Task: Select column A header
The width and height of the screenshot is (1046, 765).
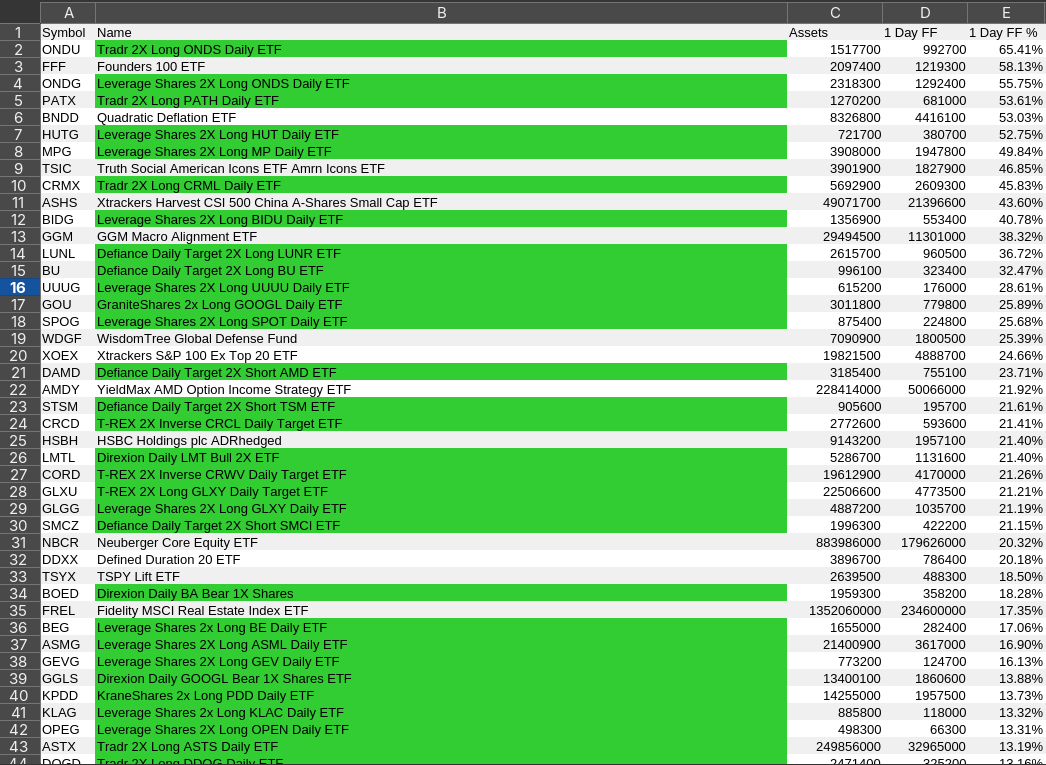Action: pos(68,13)
